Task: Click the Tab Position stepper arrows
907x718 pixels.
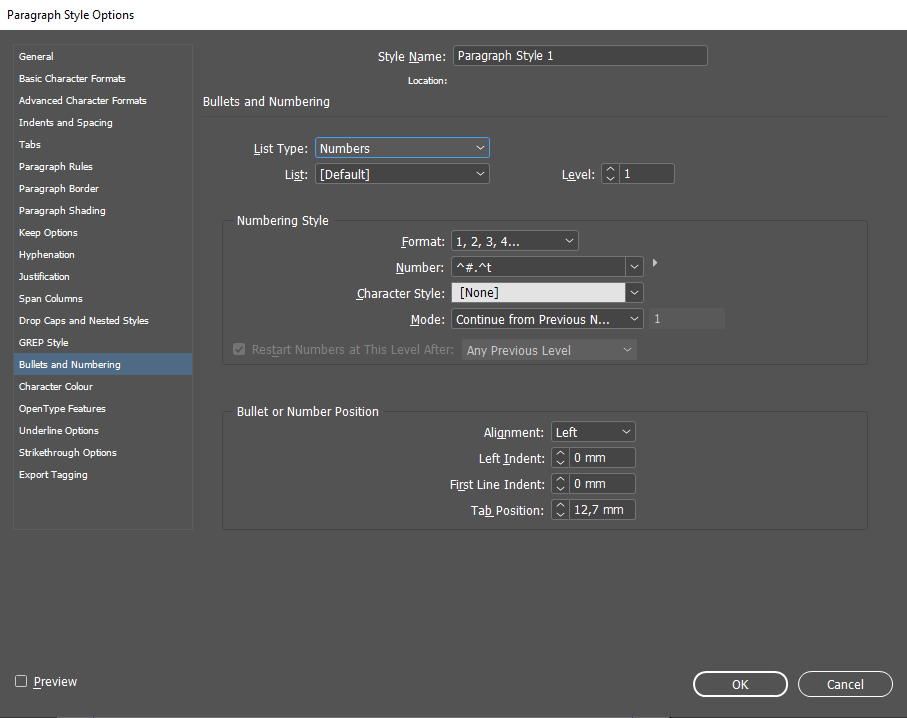Action: 560,510
